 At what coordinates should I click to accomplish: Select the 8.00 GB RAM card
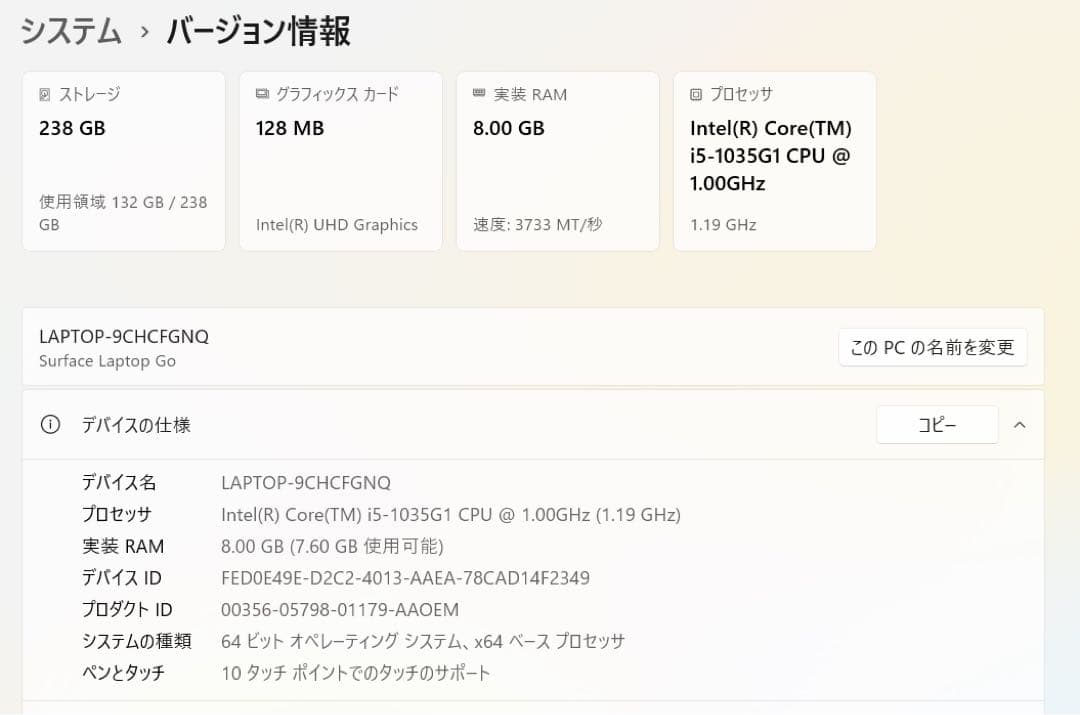[x=557, y=160]
